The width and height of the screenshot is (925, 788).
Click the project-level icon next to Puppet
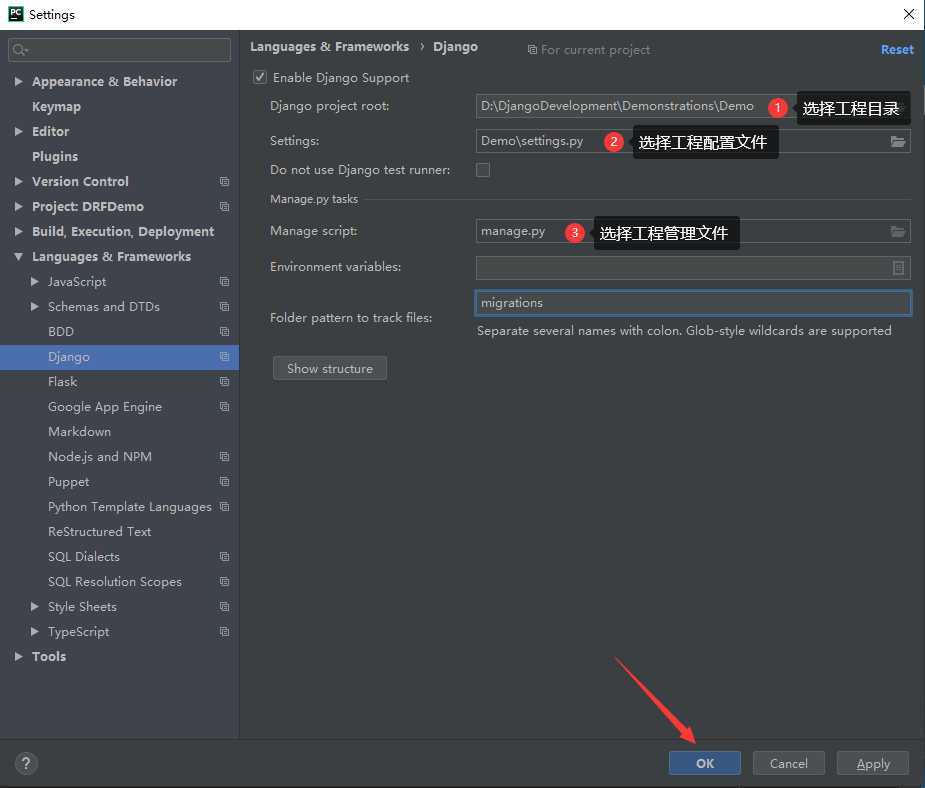coord(224,481)
